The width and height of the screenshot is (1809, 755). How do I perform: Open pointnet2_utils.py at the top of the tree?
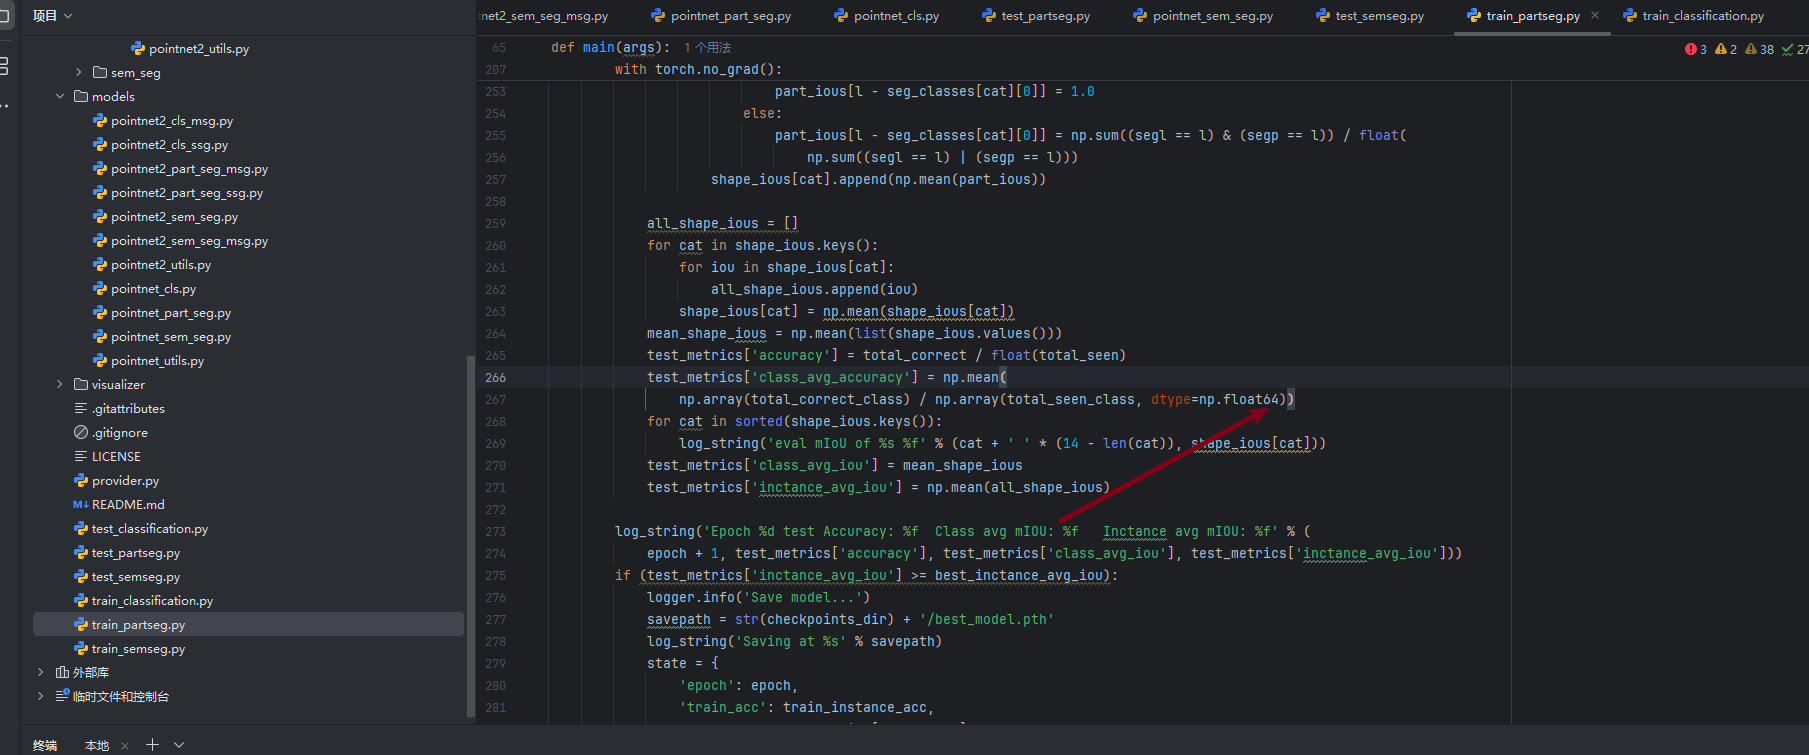point(191,49)
